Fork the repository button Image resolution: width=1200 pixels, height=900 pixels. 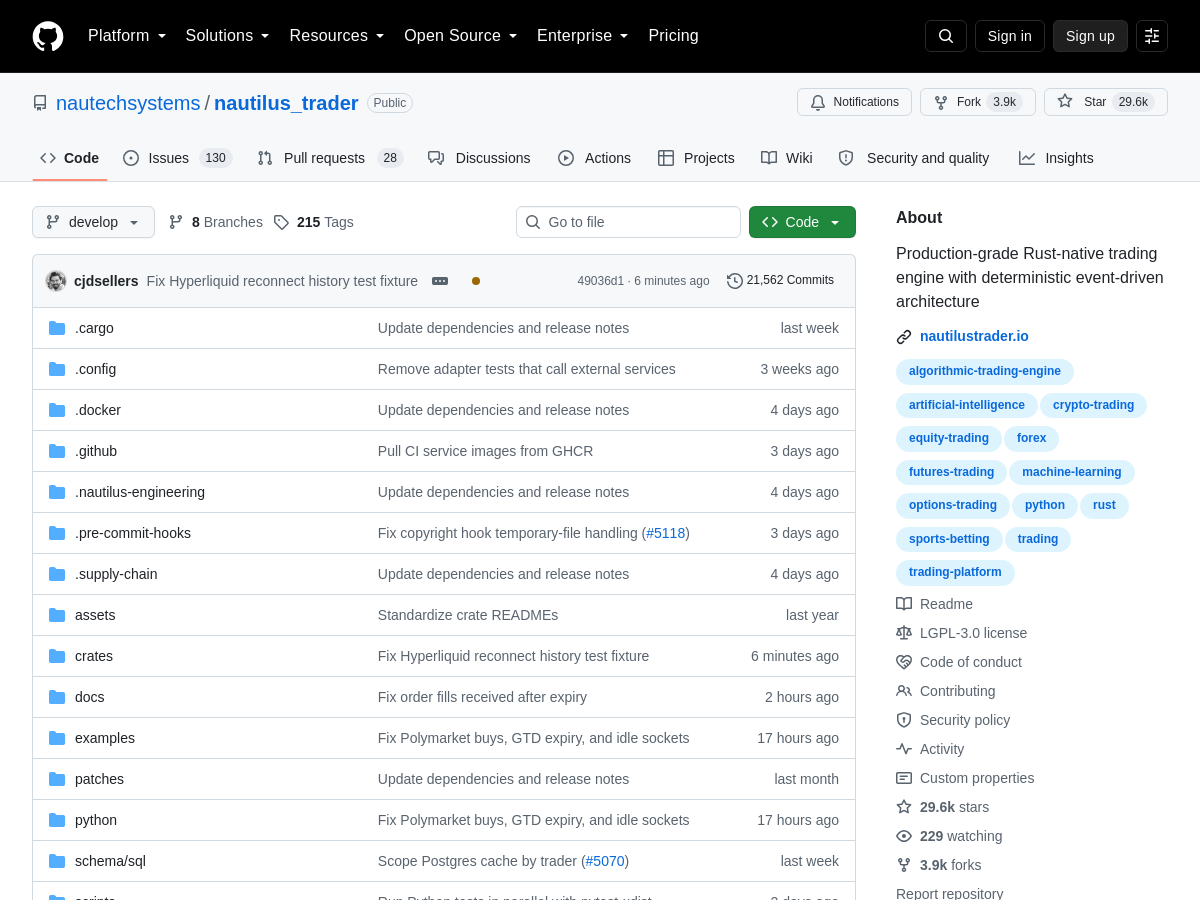[x=977, y=102]
